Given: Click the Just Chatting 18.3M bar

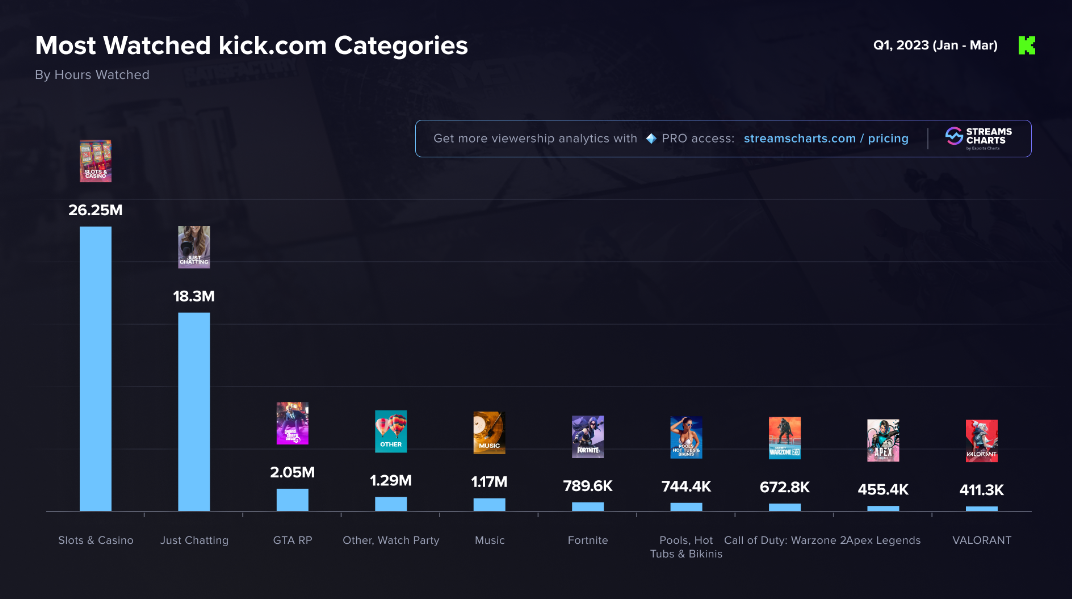Looking at the screenshot, I should [x=194, y=412].
